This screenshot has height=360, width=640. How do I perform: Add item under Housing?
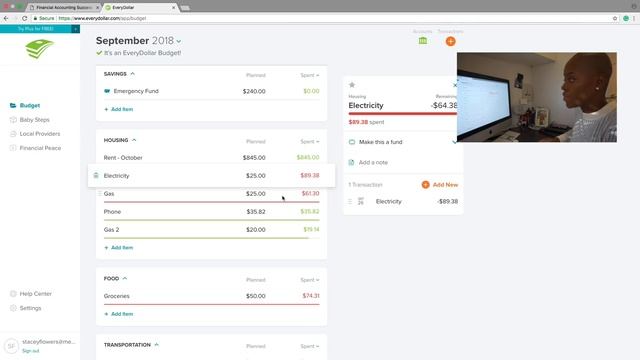pyautogui.click(x=118, y=248)
